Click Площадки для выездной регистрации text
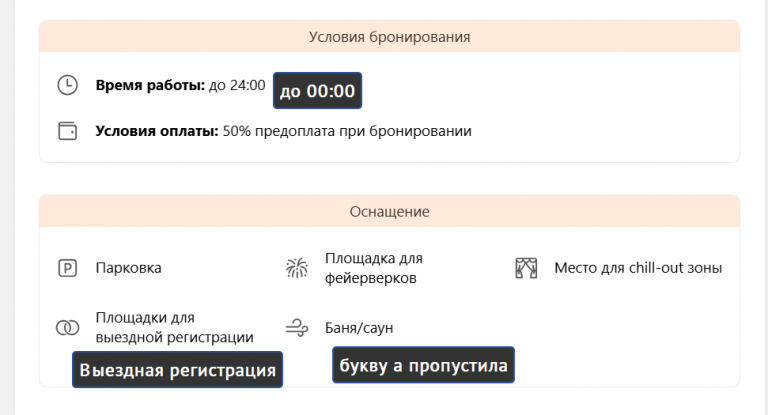768x415 pixels. pos(174,327)
